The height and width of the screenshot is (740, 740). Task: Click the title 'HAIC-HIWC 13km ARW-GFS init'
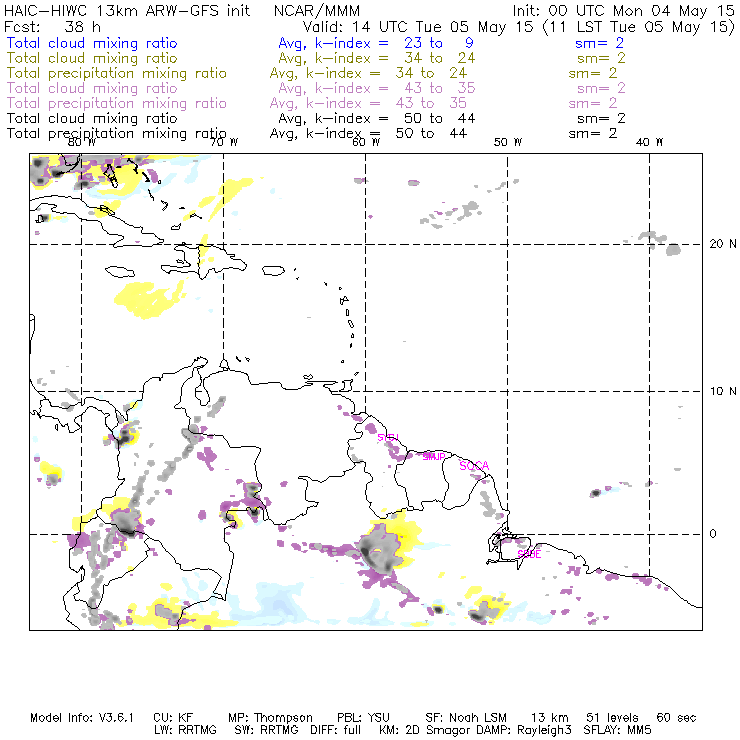[x=126, y=11]
